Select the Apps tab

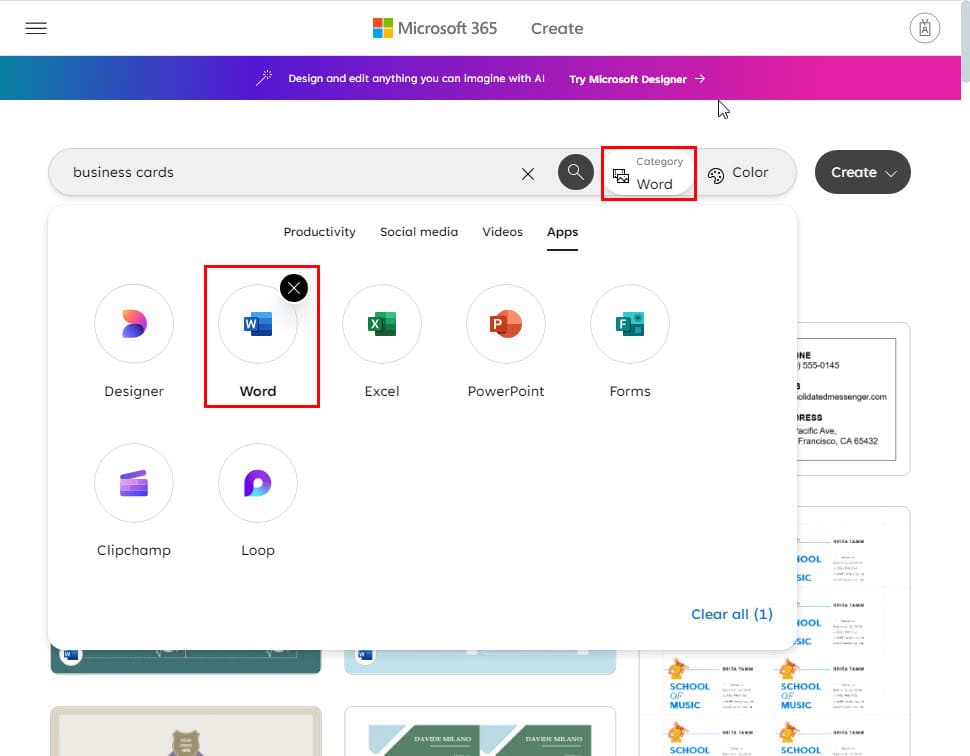(562, 232)
